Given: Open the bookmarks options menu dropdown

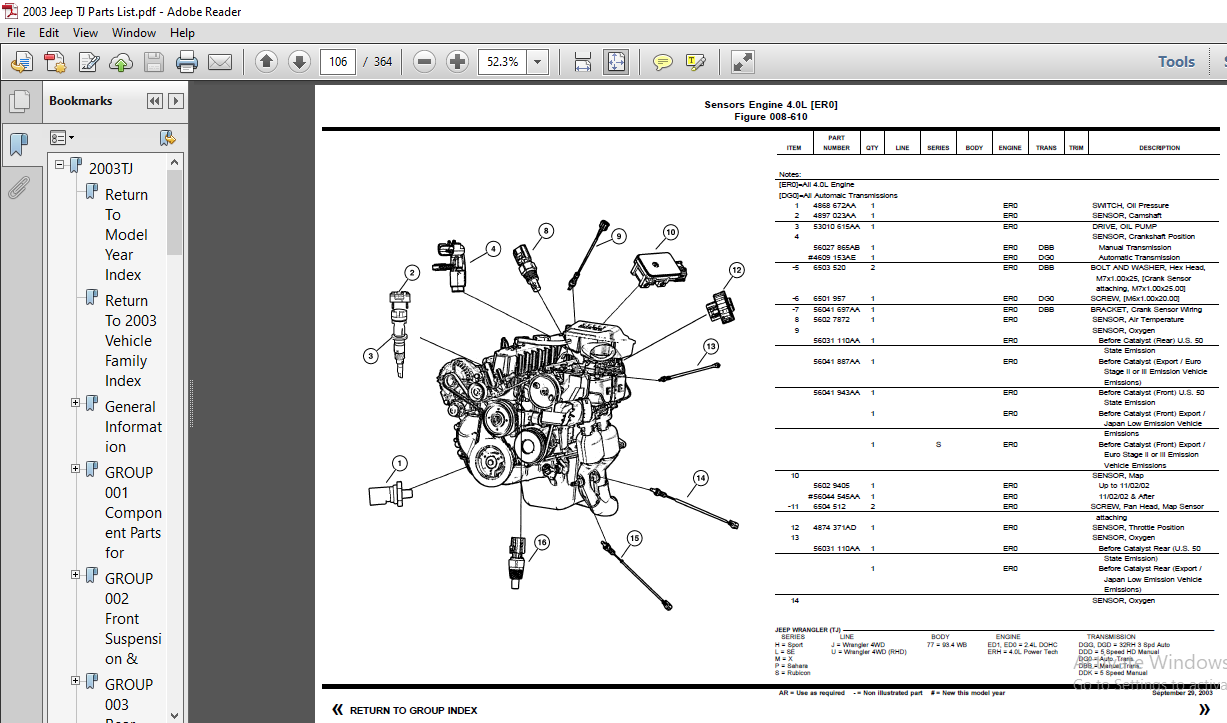Looking at the screenshot, I should (x=62, y=137).
